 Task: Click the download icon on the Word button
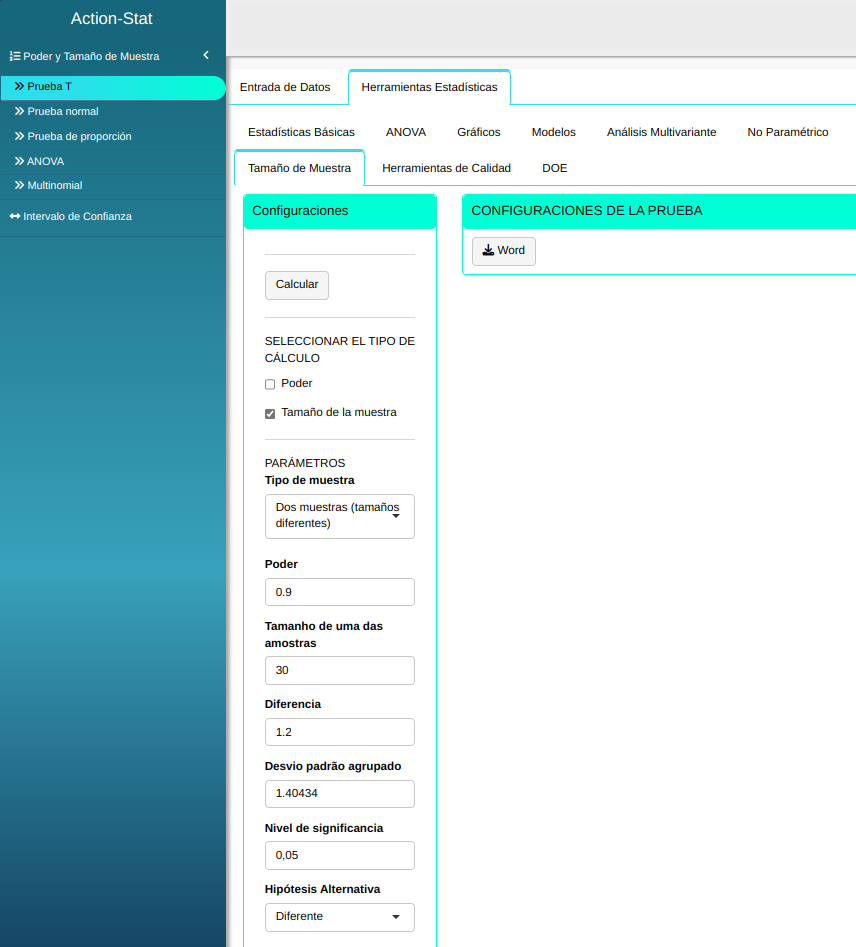[x=488, y=251]
